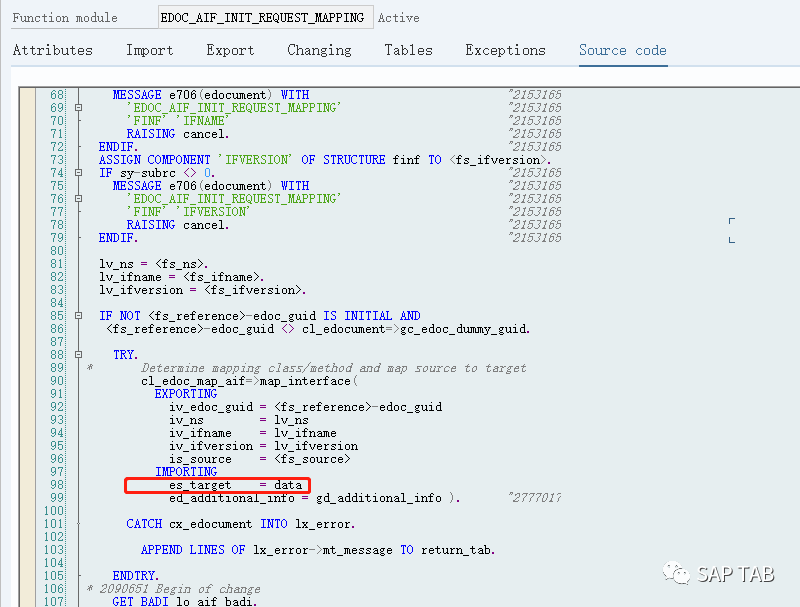Click line number 98 in the gutter
800x607 pixels.
pos(57,485)
